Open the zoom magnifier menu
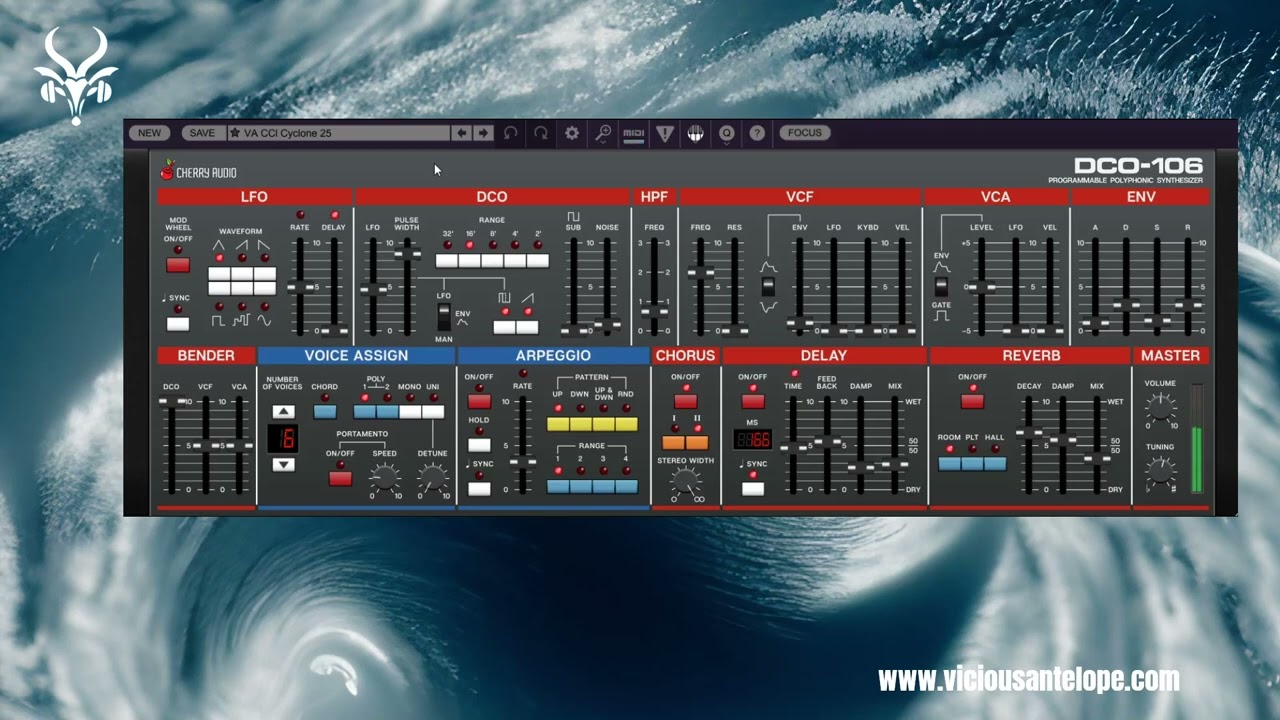This screenshot has width=1280, height=720. [x=603, y=133]
